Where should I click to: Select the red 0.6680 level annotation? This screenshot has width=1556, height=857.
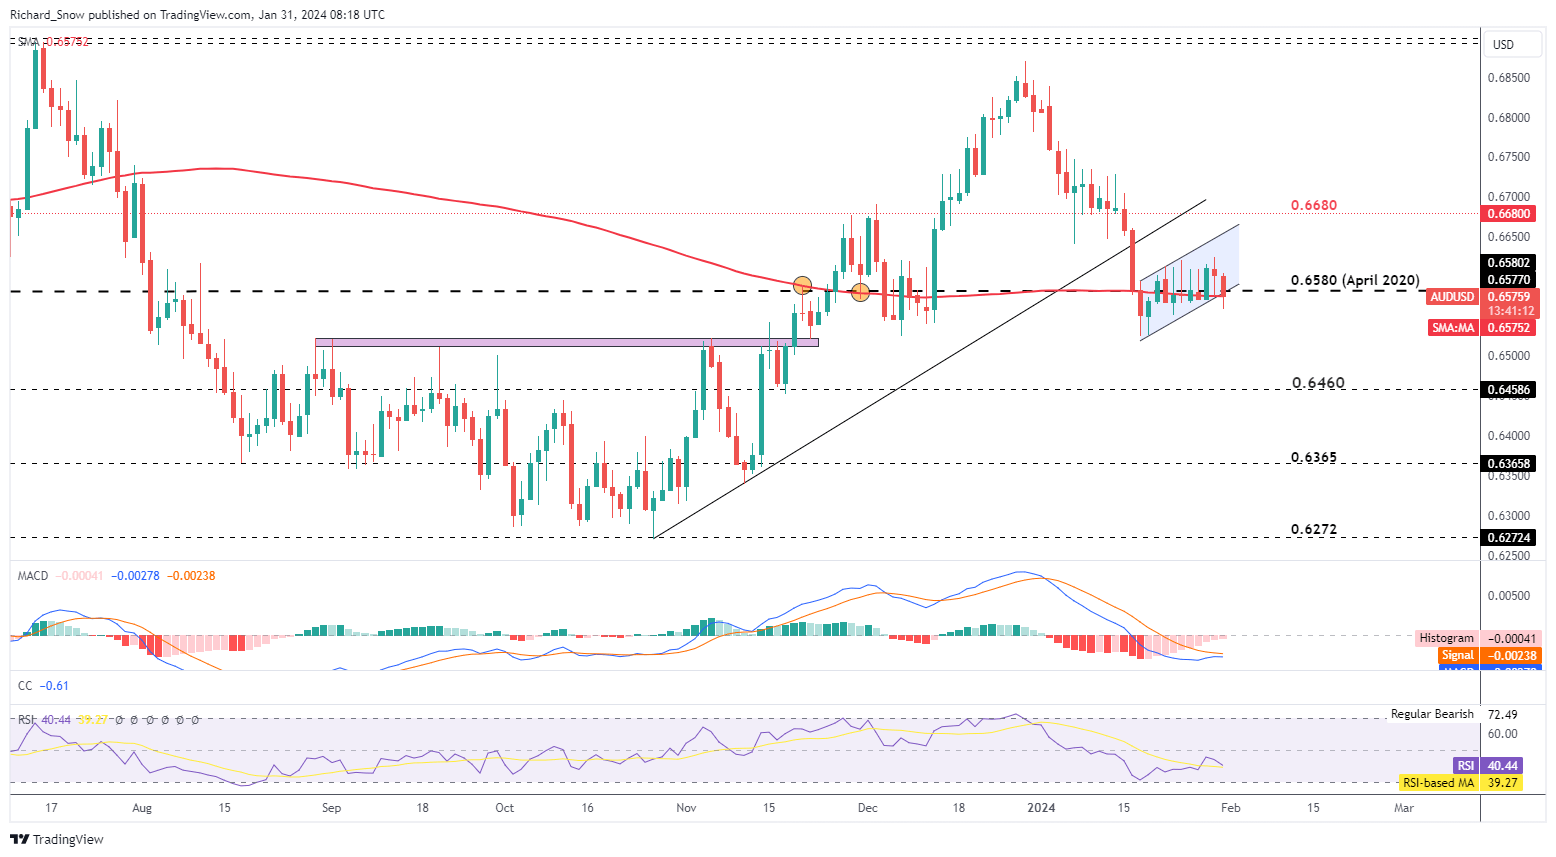1314,205
